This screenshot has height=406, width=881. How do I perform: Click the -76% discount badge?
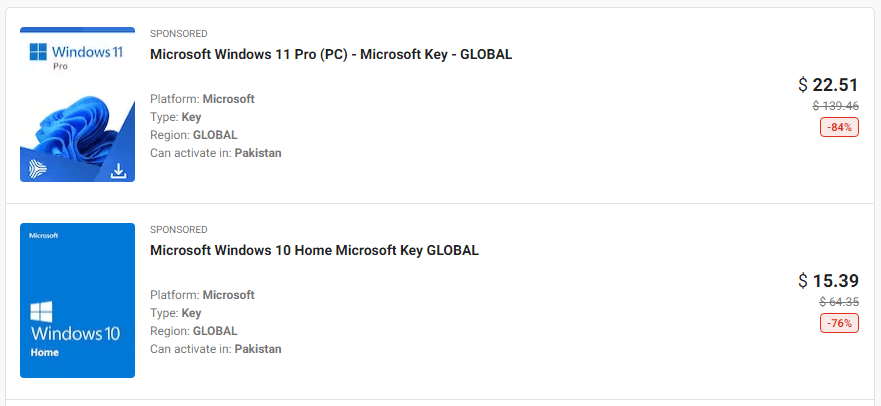pyautogui.click(x=839, y=323)
